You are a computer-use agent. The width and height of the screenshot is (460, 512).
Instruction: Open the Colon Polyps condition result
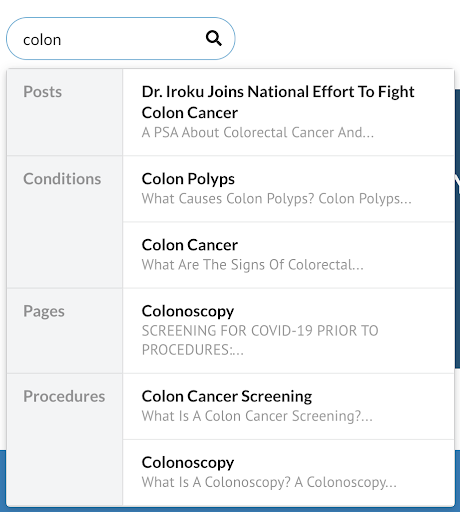pyautogui.click(x=288, y=189)
